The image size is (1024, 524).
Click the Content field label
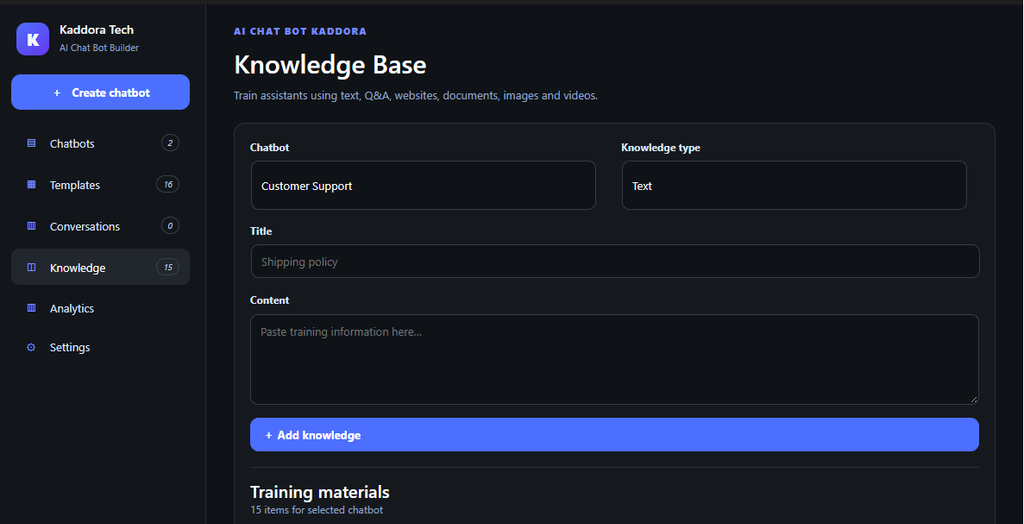(x=270, y=300)
